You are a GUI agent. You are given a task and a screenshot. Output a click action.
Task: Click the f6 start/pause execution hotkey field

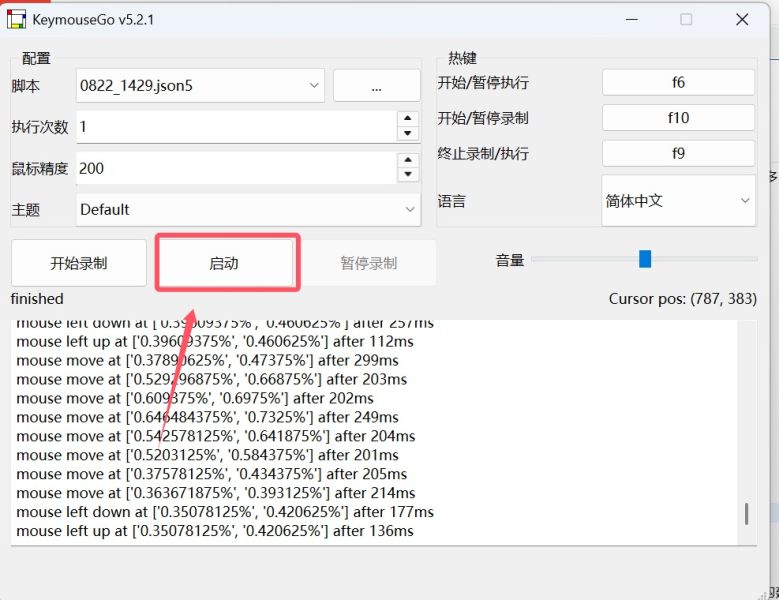[678, 82]
